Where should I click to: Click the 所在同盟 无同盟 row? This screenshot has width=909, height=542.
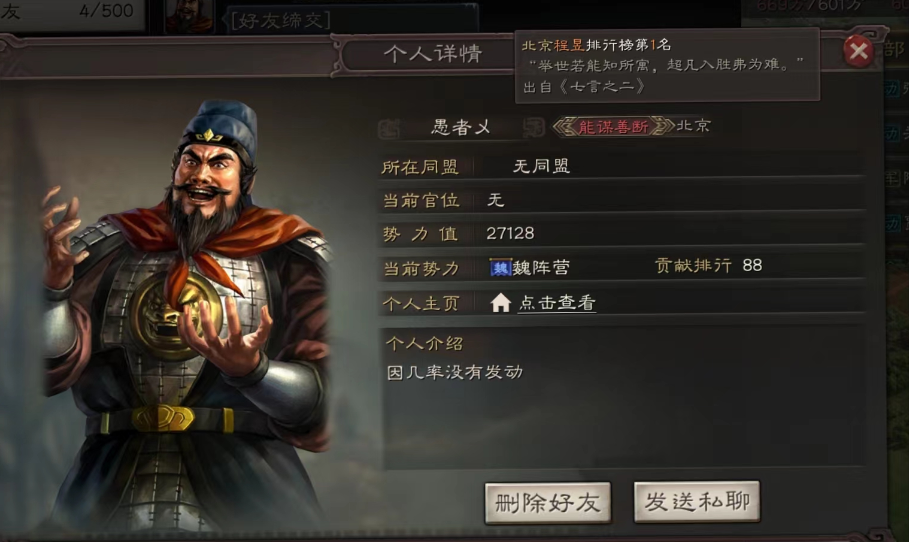[621, 167]
